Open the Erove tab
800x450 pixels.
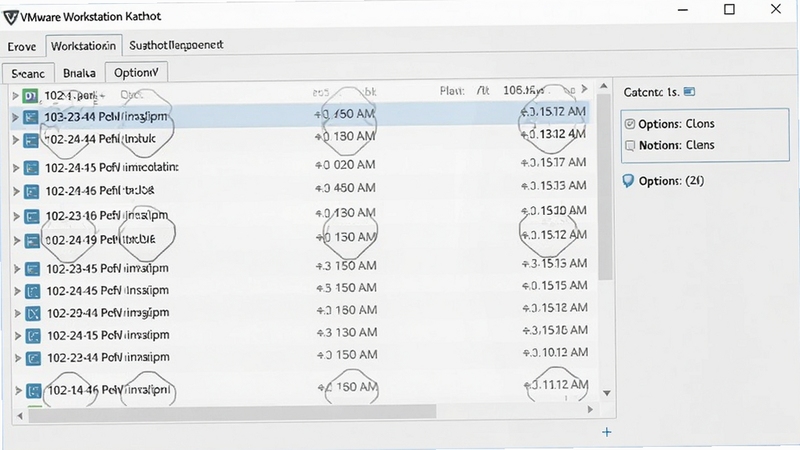click(x=22, y=46)
